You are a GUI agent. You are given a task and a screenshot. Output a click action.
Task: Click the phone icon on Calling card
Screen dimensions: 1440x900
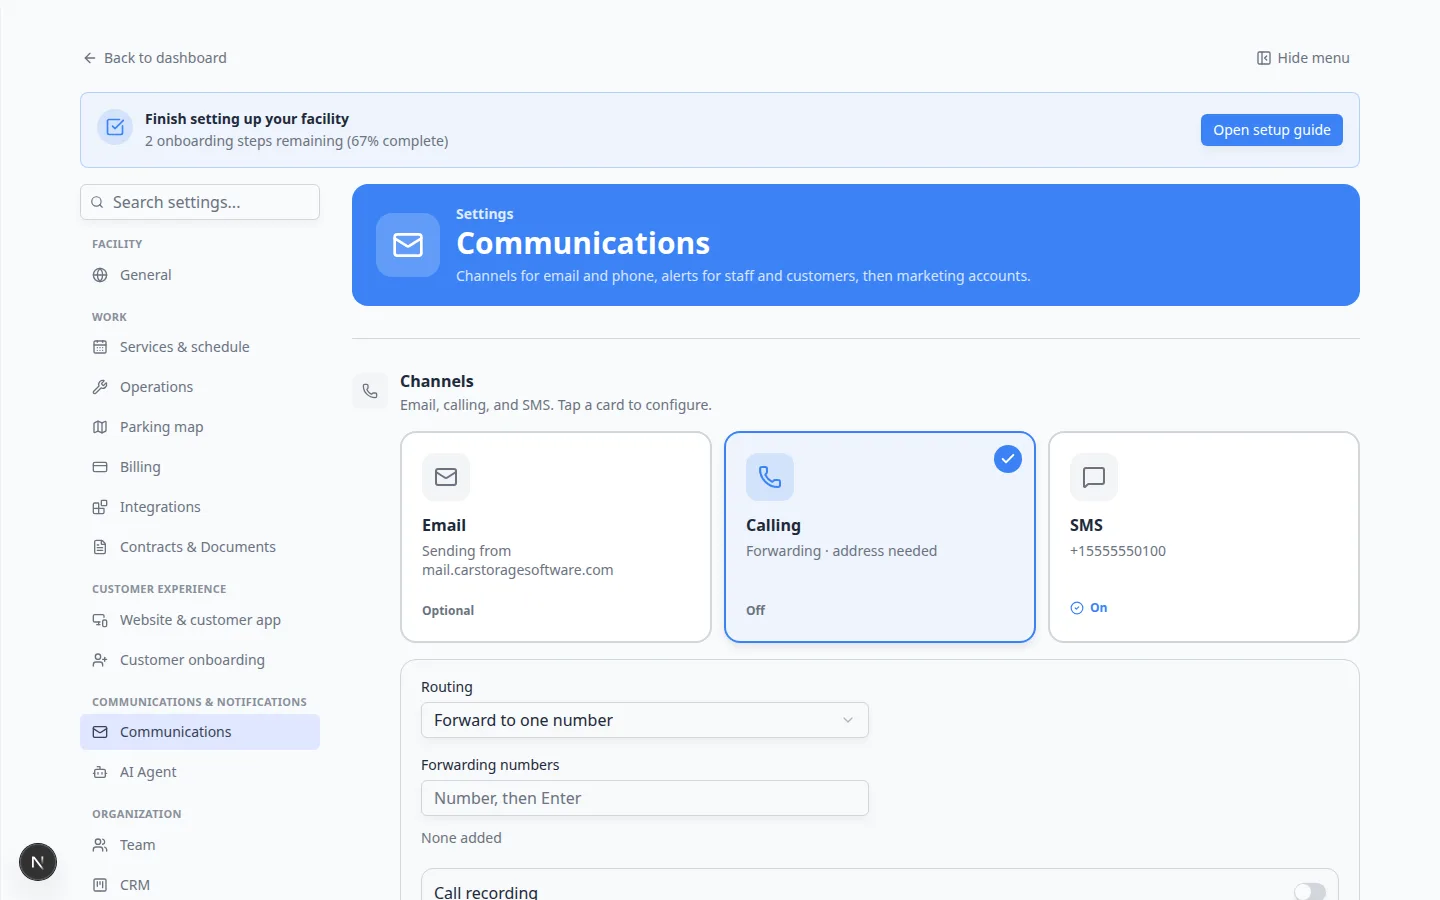click(x=770, y=477)
